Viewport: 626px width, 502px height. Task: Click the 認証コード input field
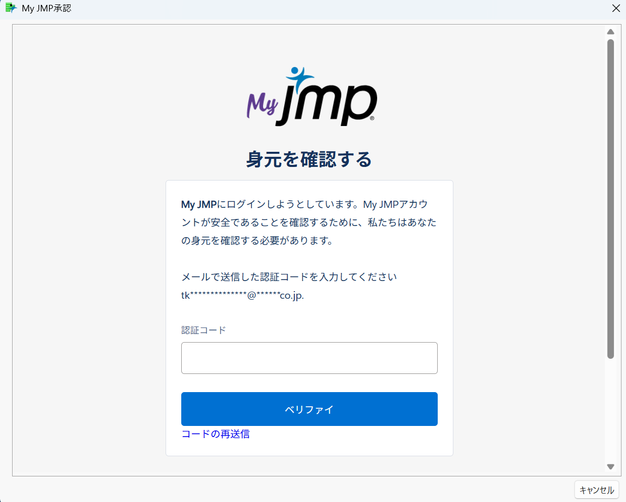[x=309, y=358]
